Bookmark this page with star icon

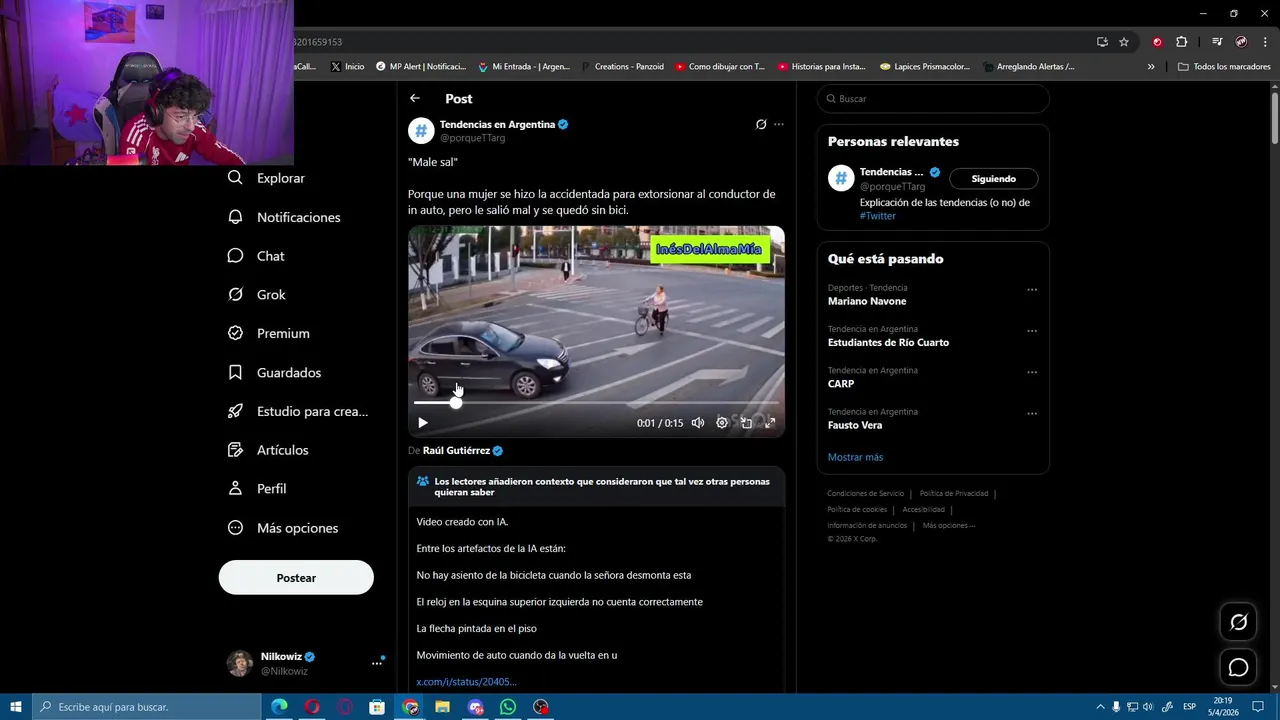(1124, 42)
